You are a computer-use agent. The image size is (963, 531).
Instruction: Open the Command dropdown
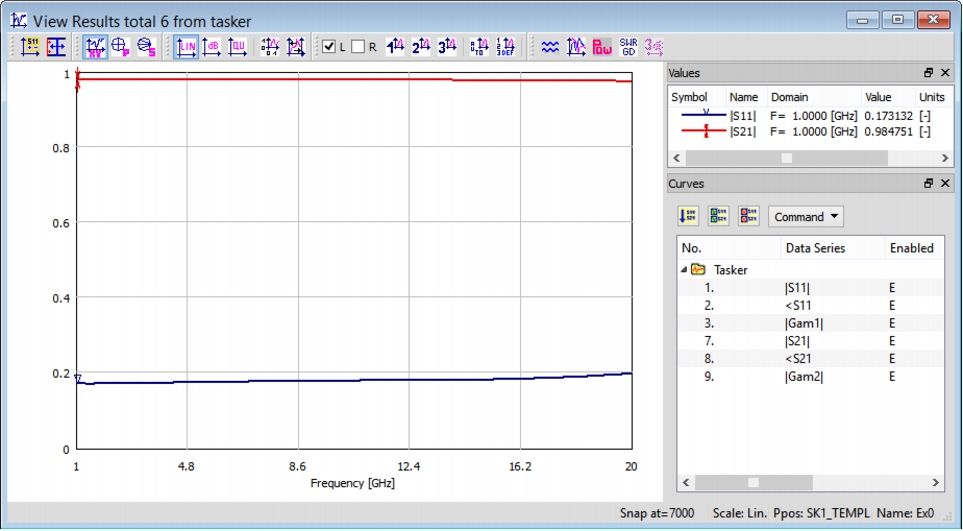(806, 217)
